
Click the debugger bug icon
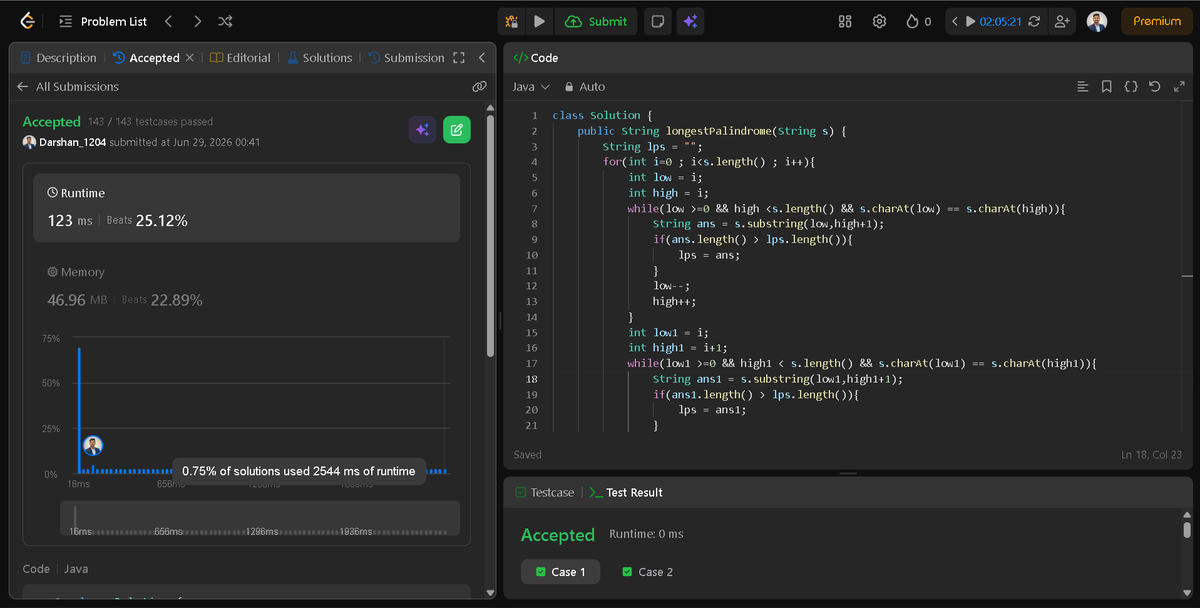click(x=511, y=21)
